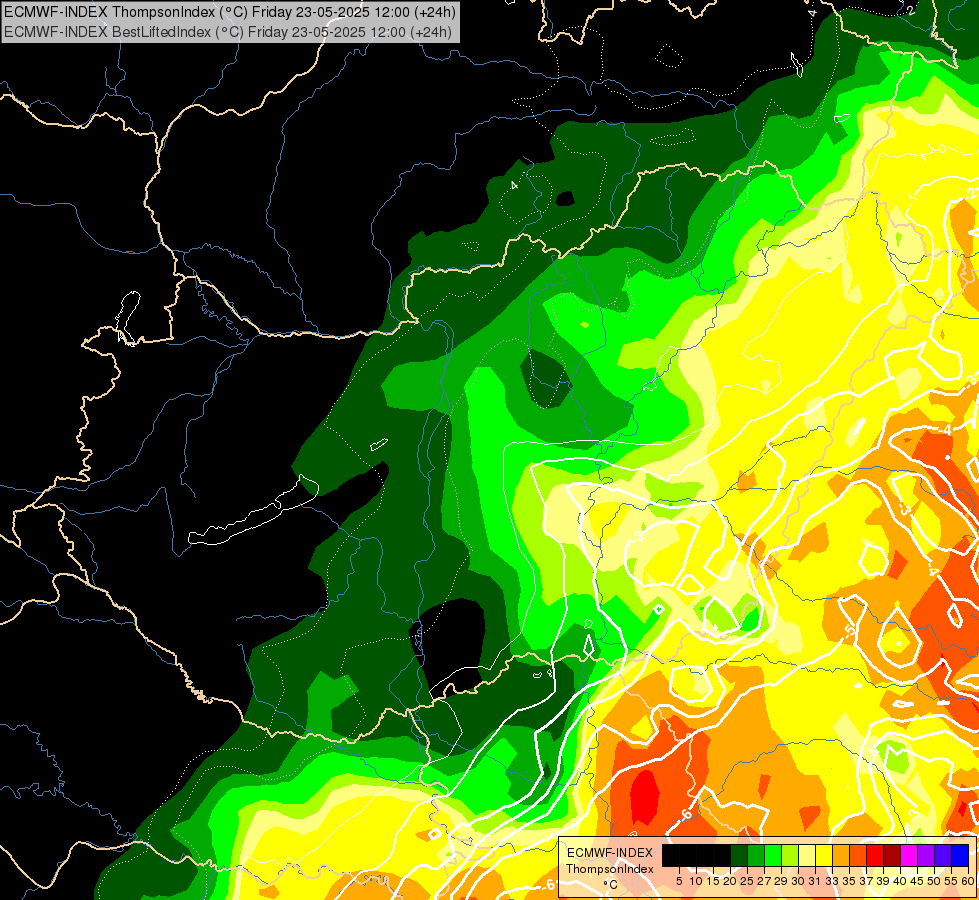Viewport: 979px width, 900px height.
Task: Click the legend tick value 31
Action: click(x=815, y=881)
